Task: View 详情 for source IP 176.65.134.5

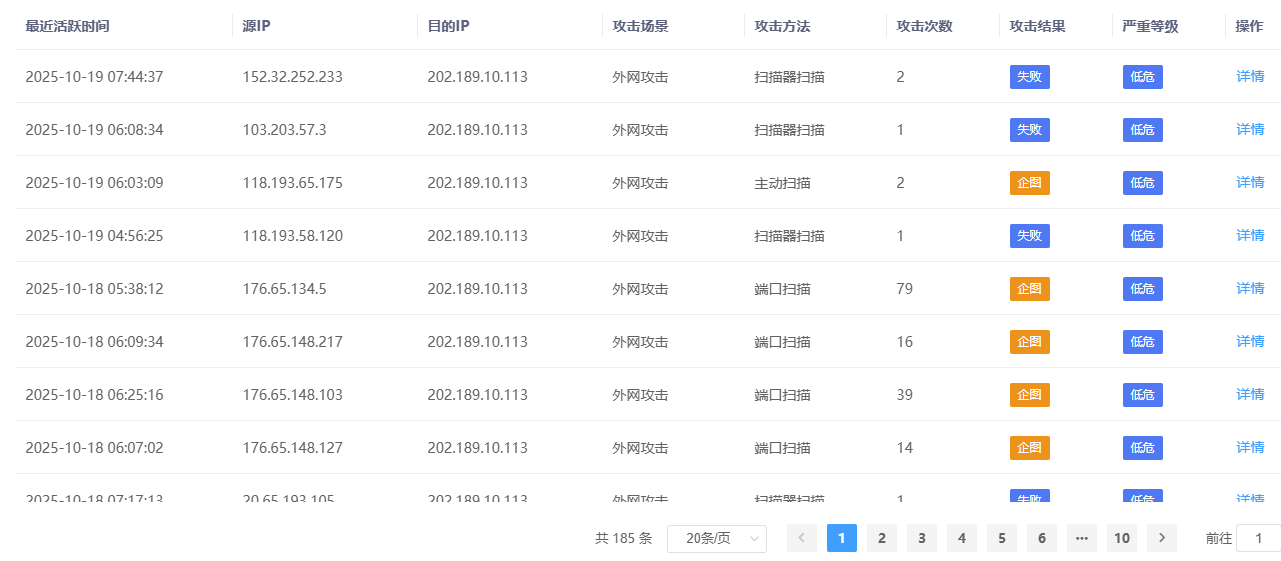Action: click(1250, 288)
